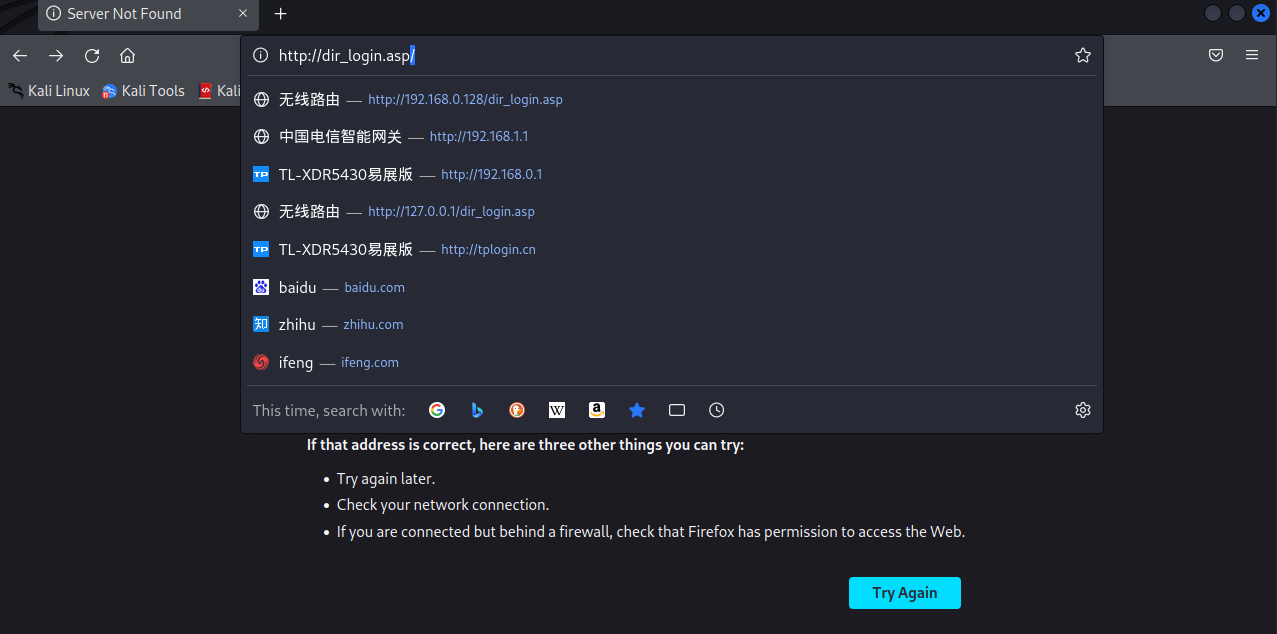Click the Try Again button
Image resolution: width=1277 pixels, height=634 pixels.
point(905,593)
